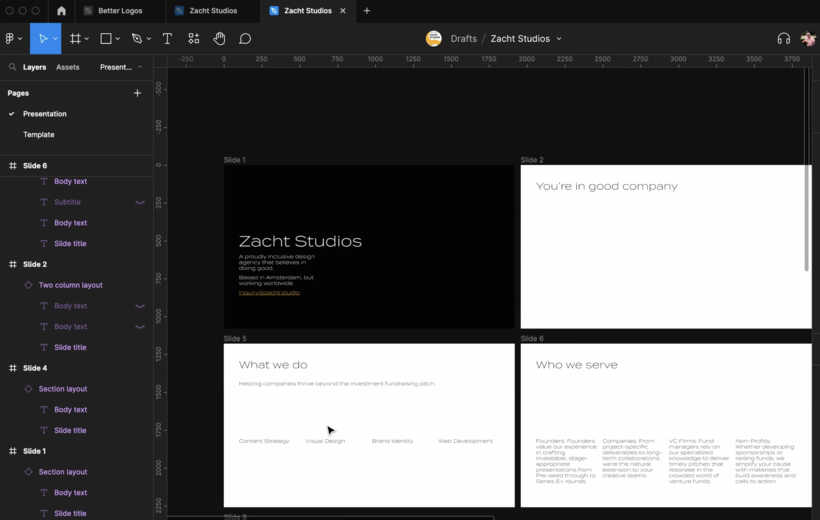This screenshot has height=520, width=820.
Task: Click the Slide 6 frame icon in layers
Action: point(13,165)
